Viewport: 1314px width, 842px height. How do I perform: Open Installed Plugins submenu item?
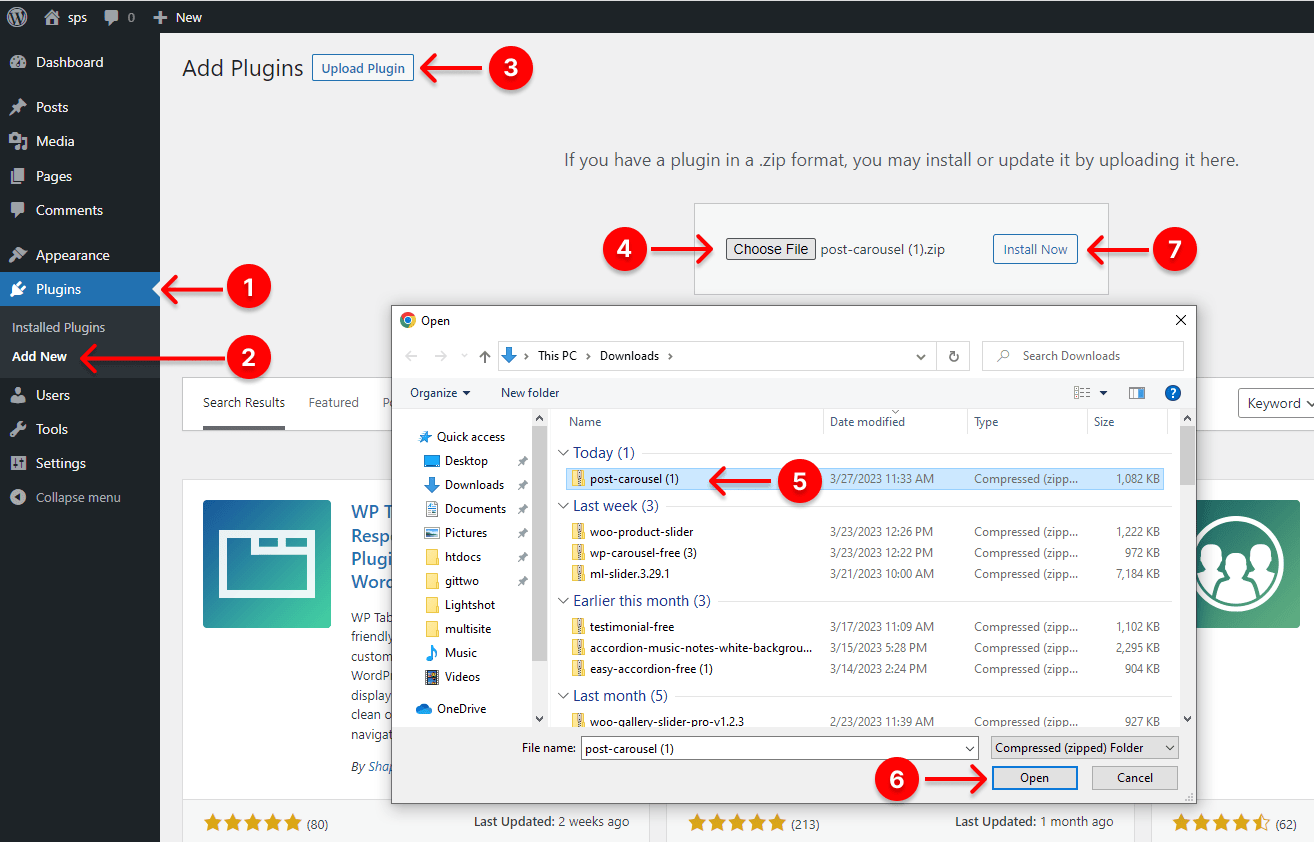coord(58,327)
